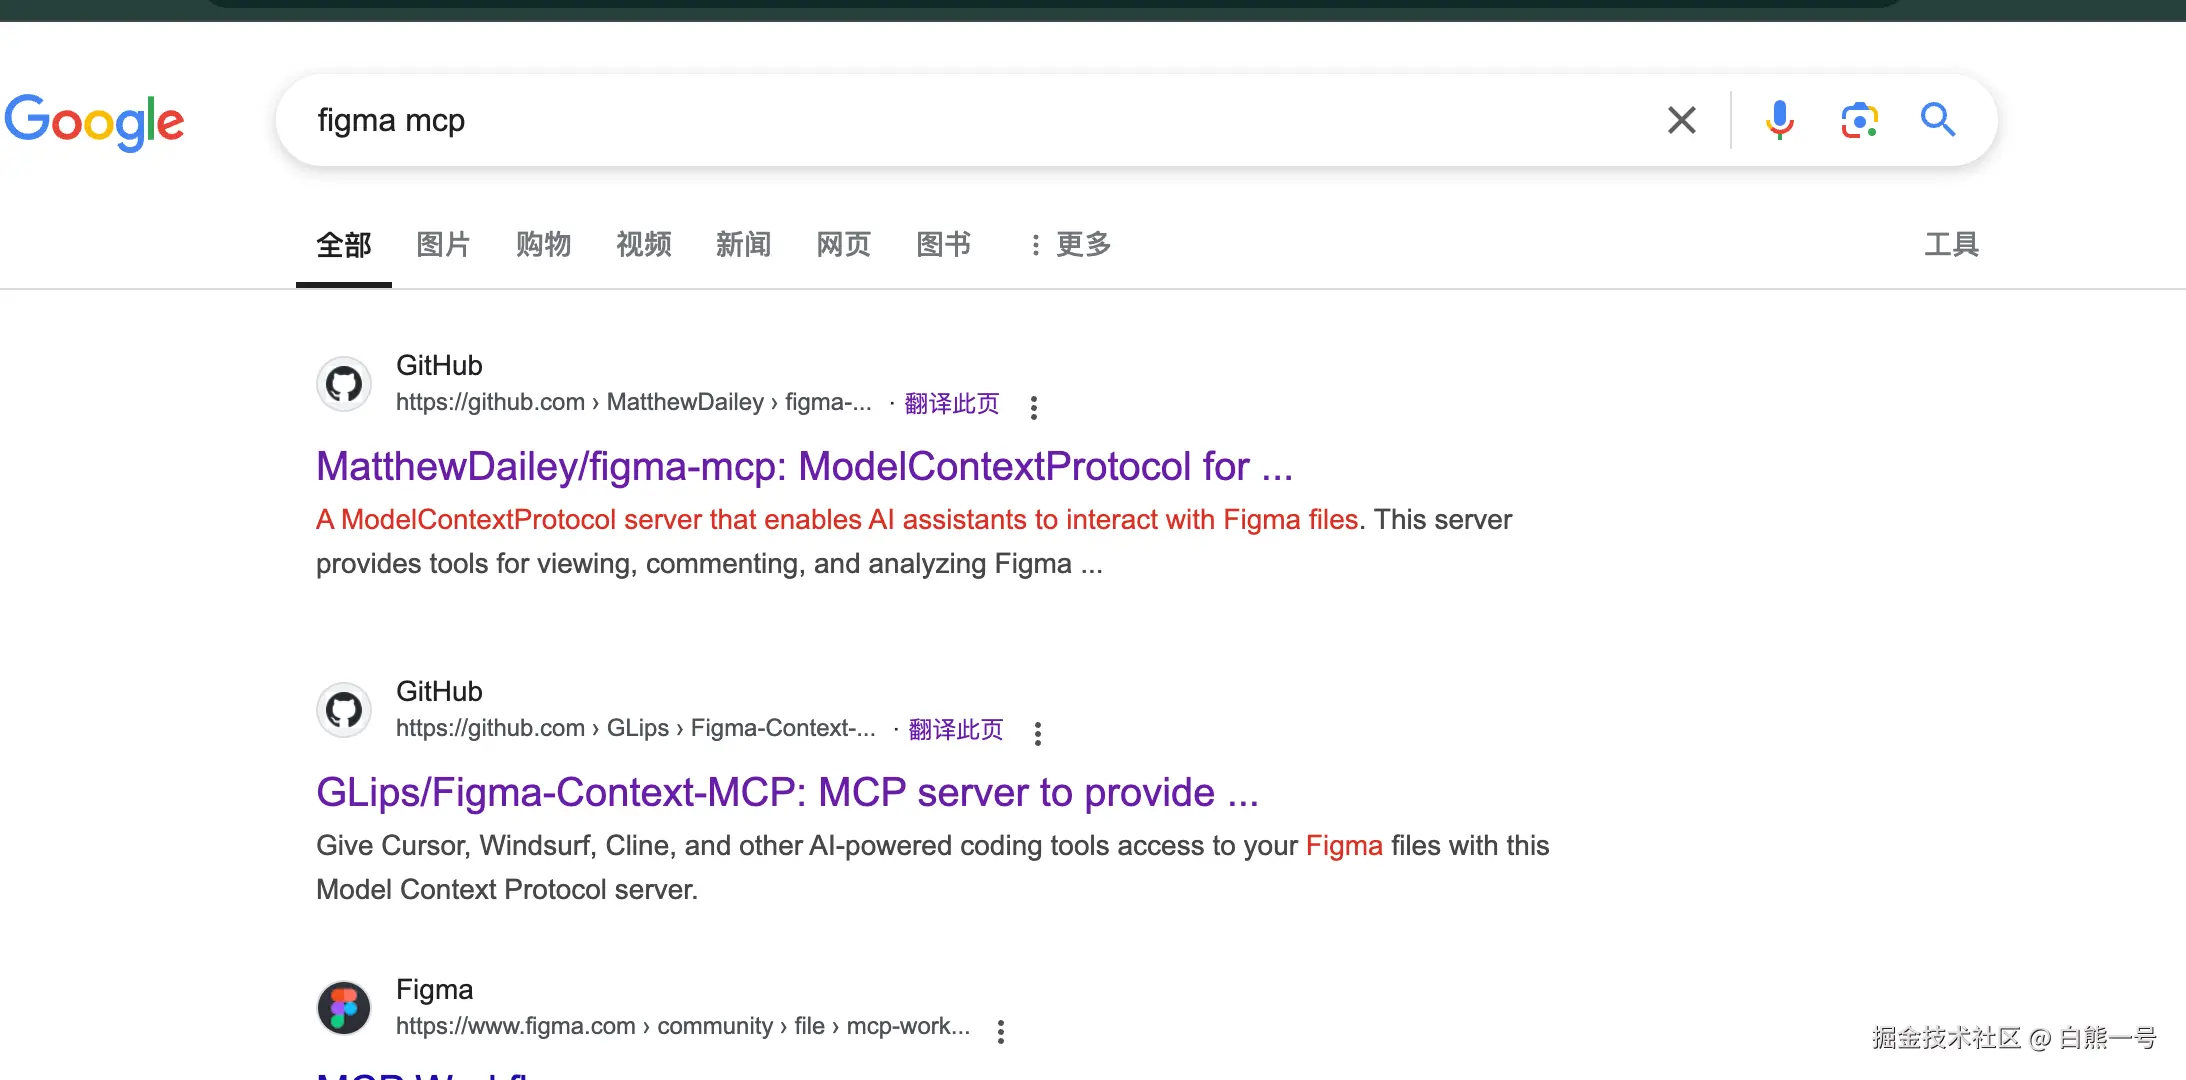Click GitHub favicon of MatthewDailey result
Screen dimensions: 2186x1080
point(344,384)
